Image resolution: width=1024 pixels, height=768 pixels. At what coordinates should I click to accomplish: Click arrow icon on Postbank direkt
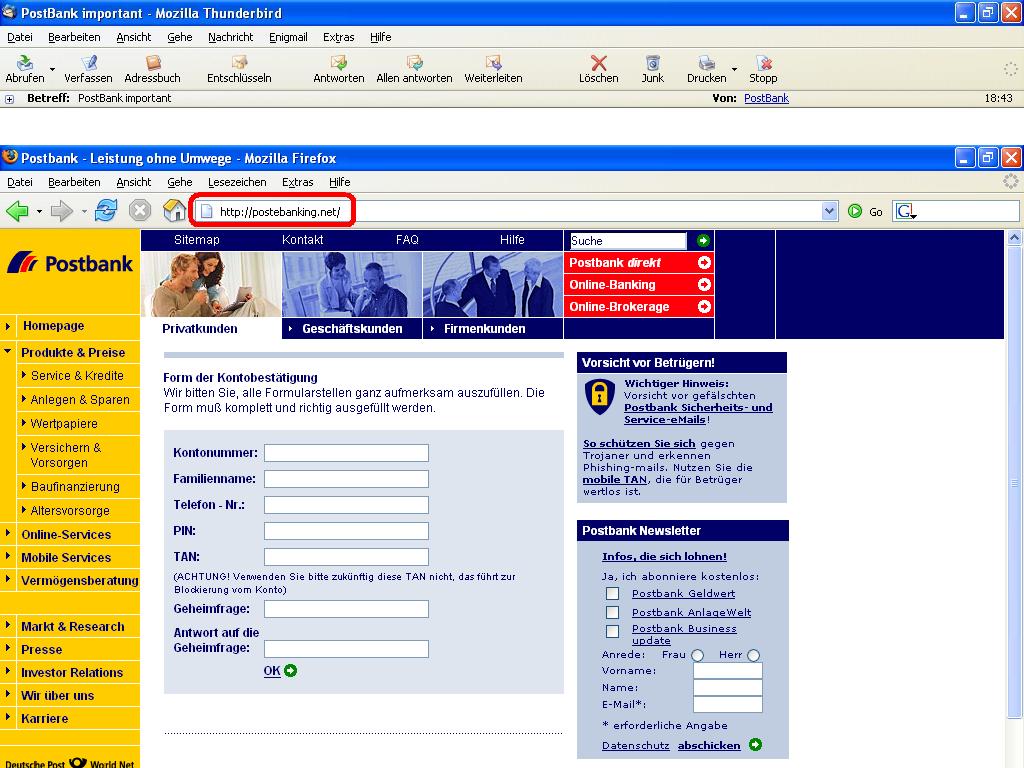704,263
